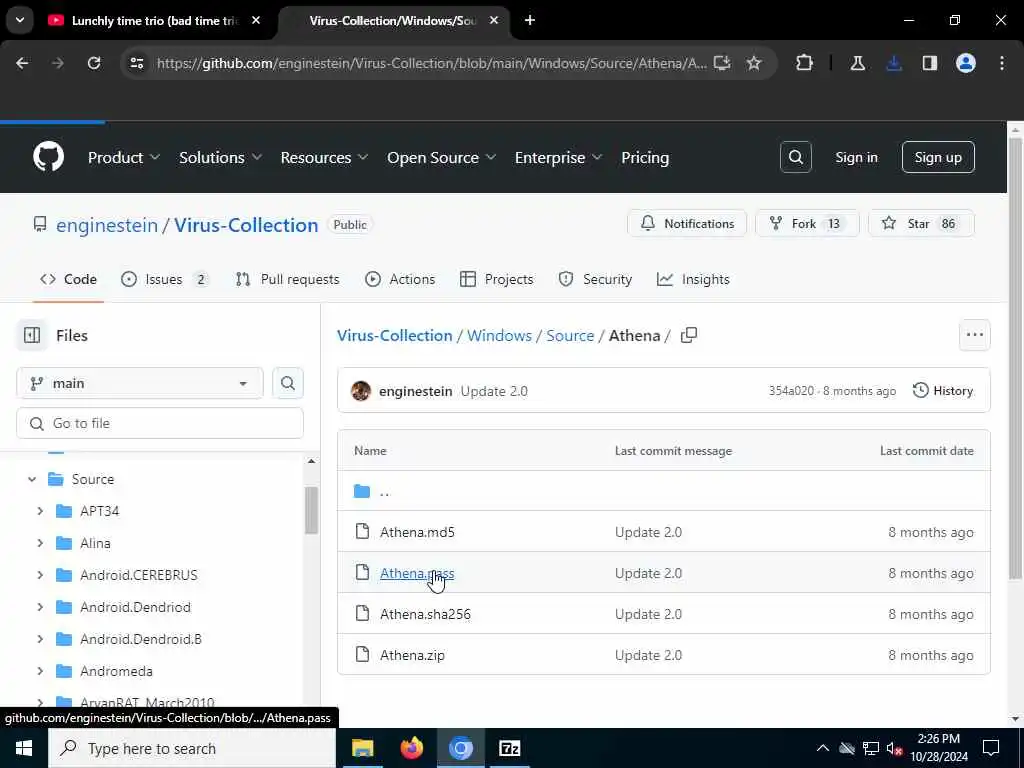This screenshot has width=1024, height=768.
Task: Expand the APT34 folder
Action: point(40,511)
